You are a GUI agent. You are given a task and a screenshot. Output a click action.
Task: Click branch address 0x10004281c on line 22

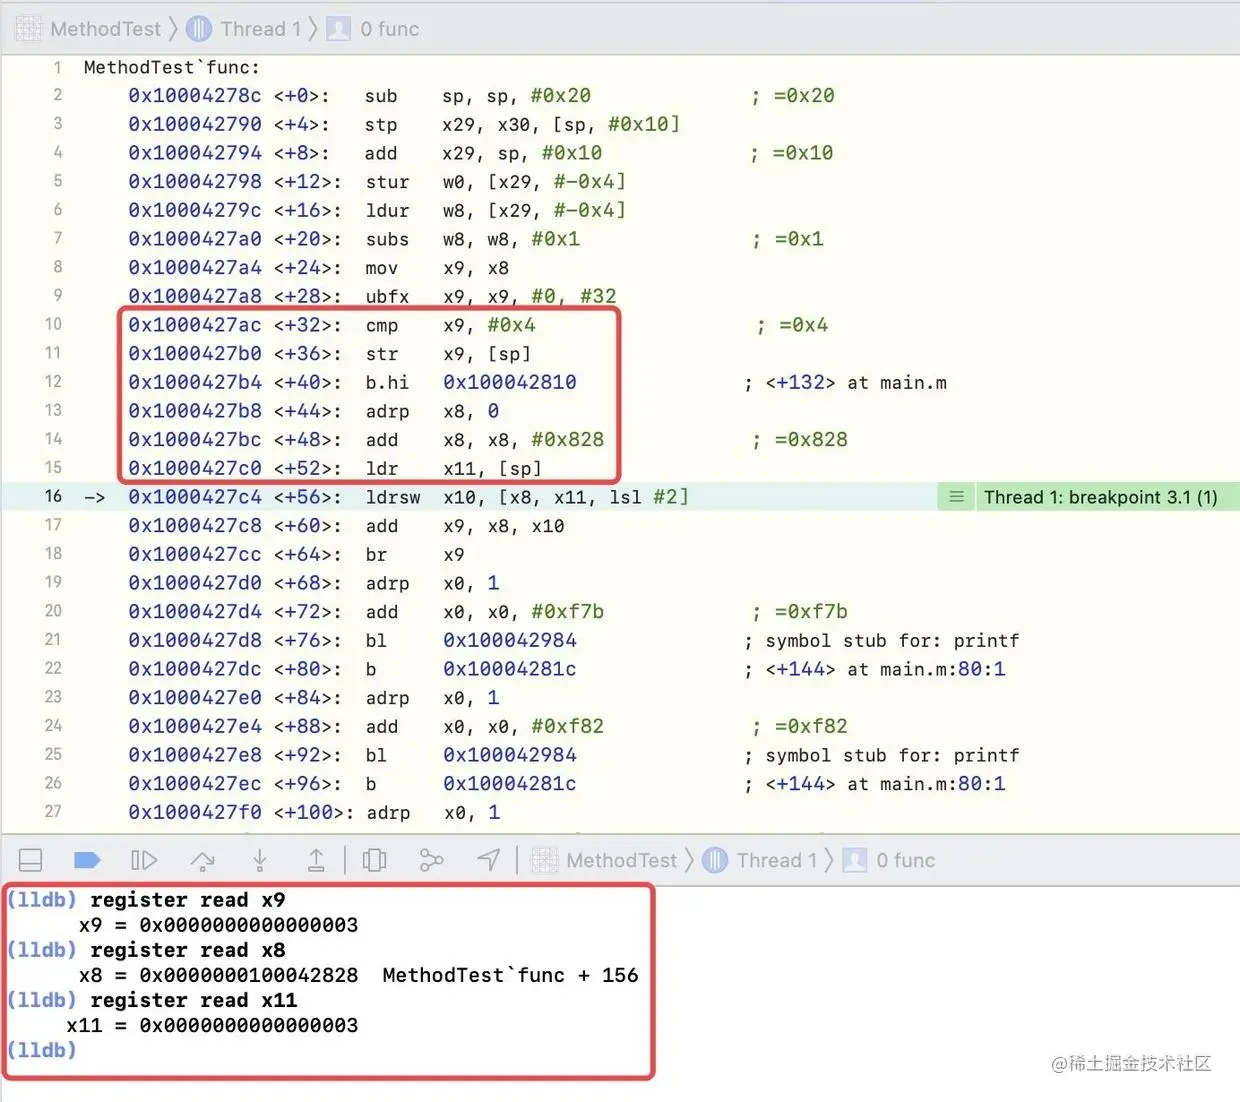(510, 669)
